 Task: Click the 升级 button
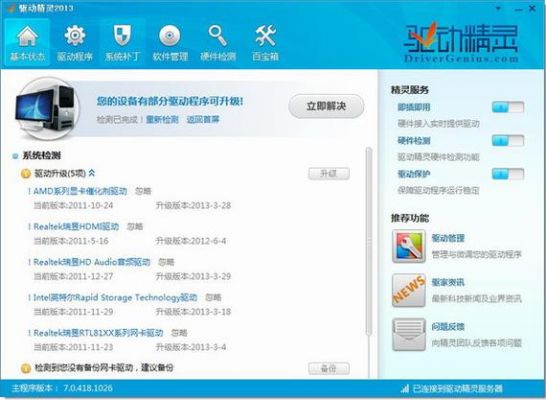click(x=329, y=173)
